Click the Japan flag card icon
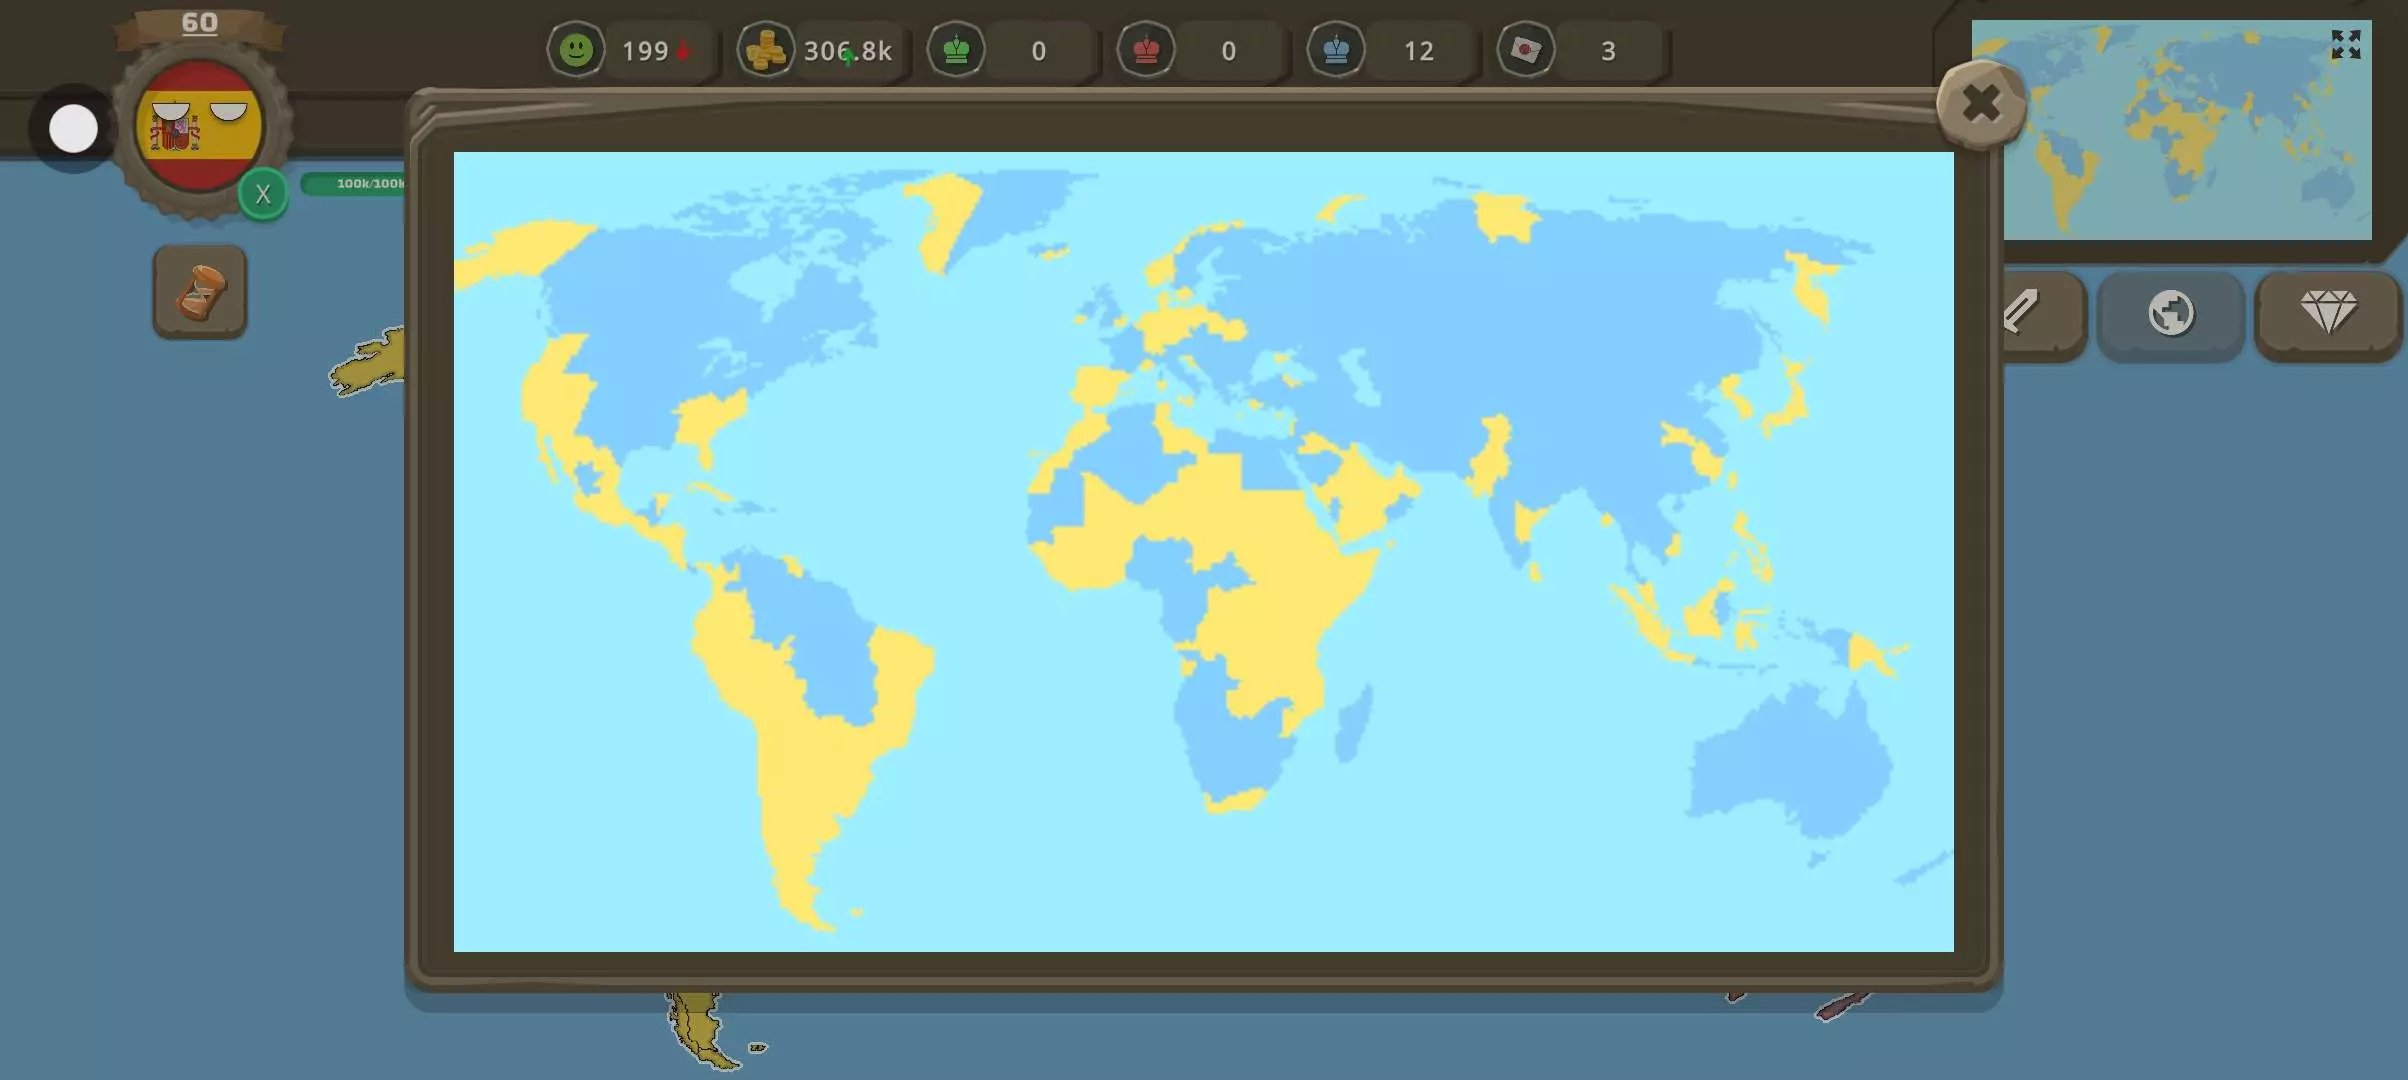Screen dimensions: 2408x1080 pos(1526,50)
